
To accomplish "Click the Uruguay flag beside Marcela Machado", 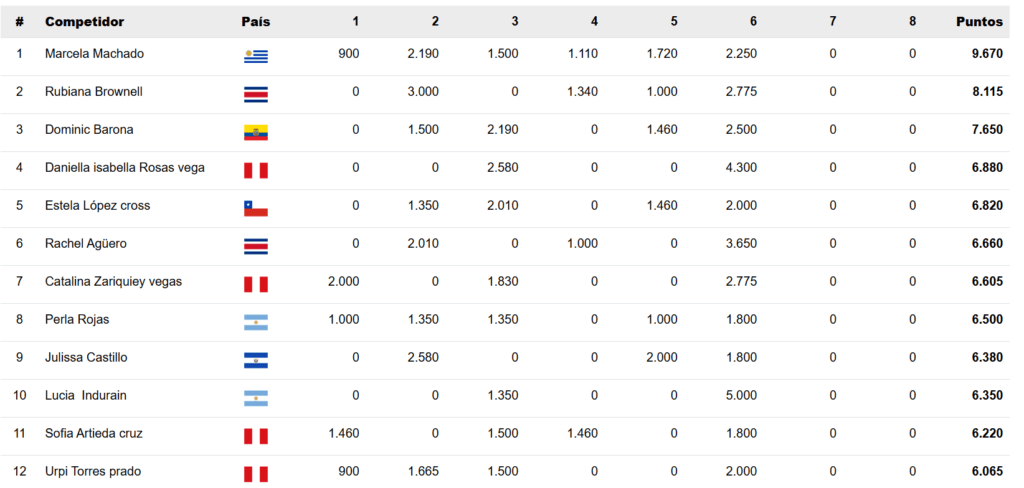I will click(x=256, y=57).
